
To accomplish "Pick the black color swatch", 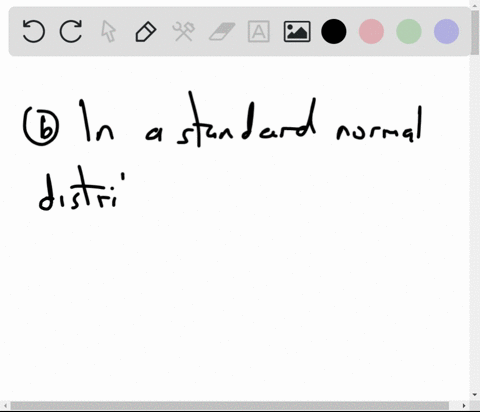I will pyautogui.click(x=334, y=31).
